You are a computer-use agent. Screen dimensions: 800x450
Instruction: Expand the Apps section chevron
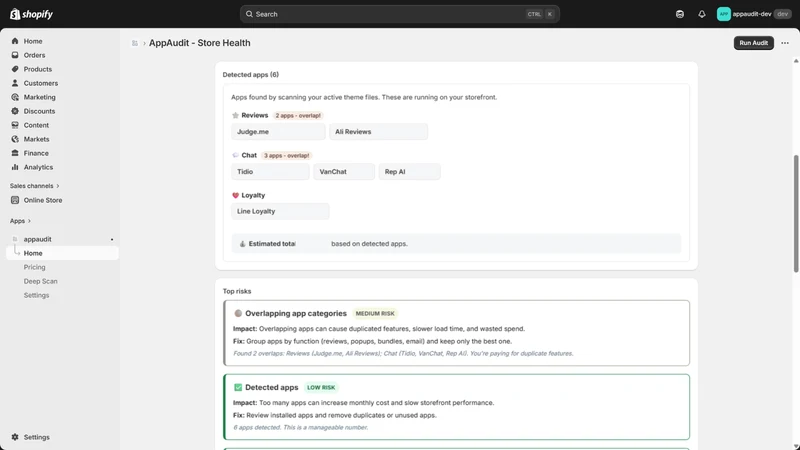tap(29, 221)
